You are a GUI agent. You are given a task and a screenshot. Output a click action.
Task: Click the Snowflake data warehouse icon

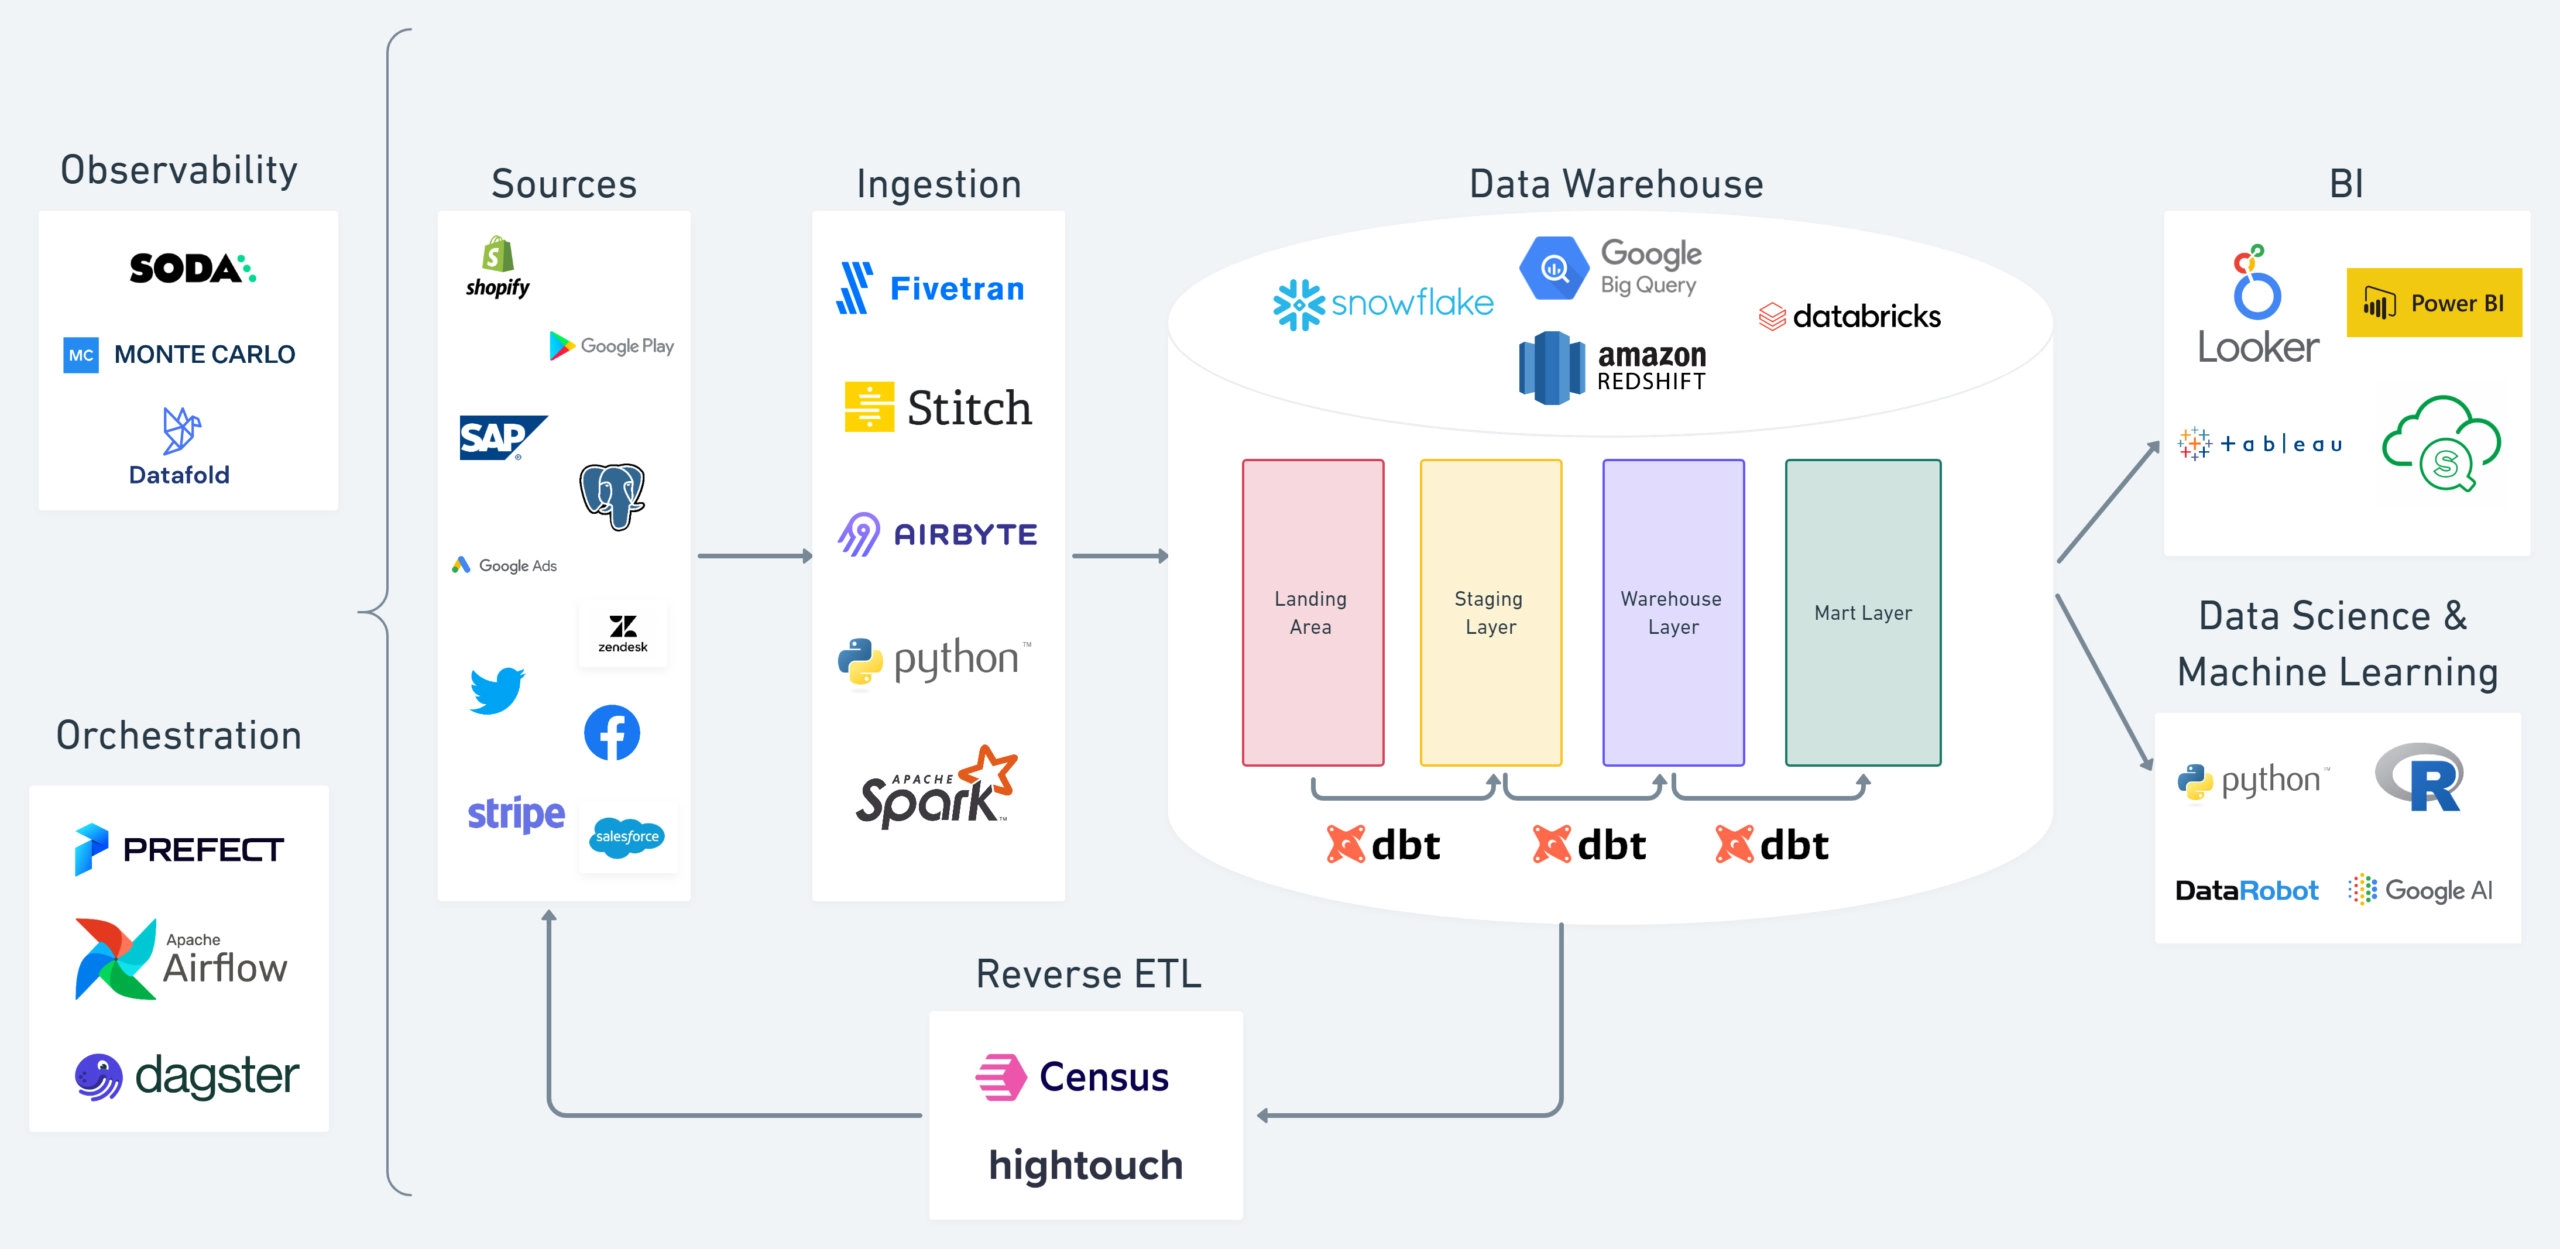pyautogui.click(x=1293, y=305)
